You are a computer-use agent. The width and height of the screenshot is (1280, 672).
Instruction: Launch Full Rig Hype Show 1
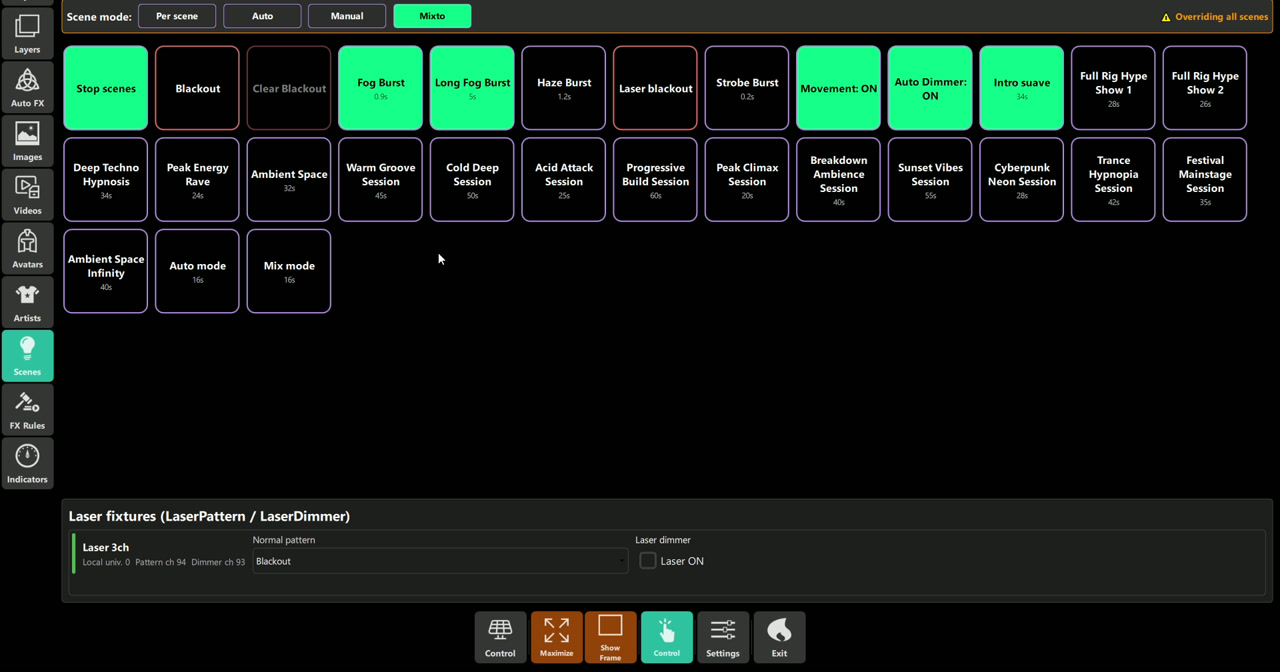1113,88
